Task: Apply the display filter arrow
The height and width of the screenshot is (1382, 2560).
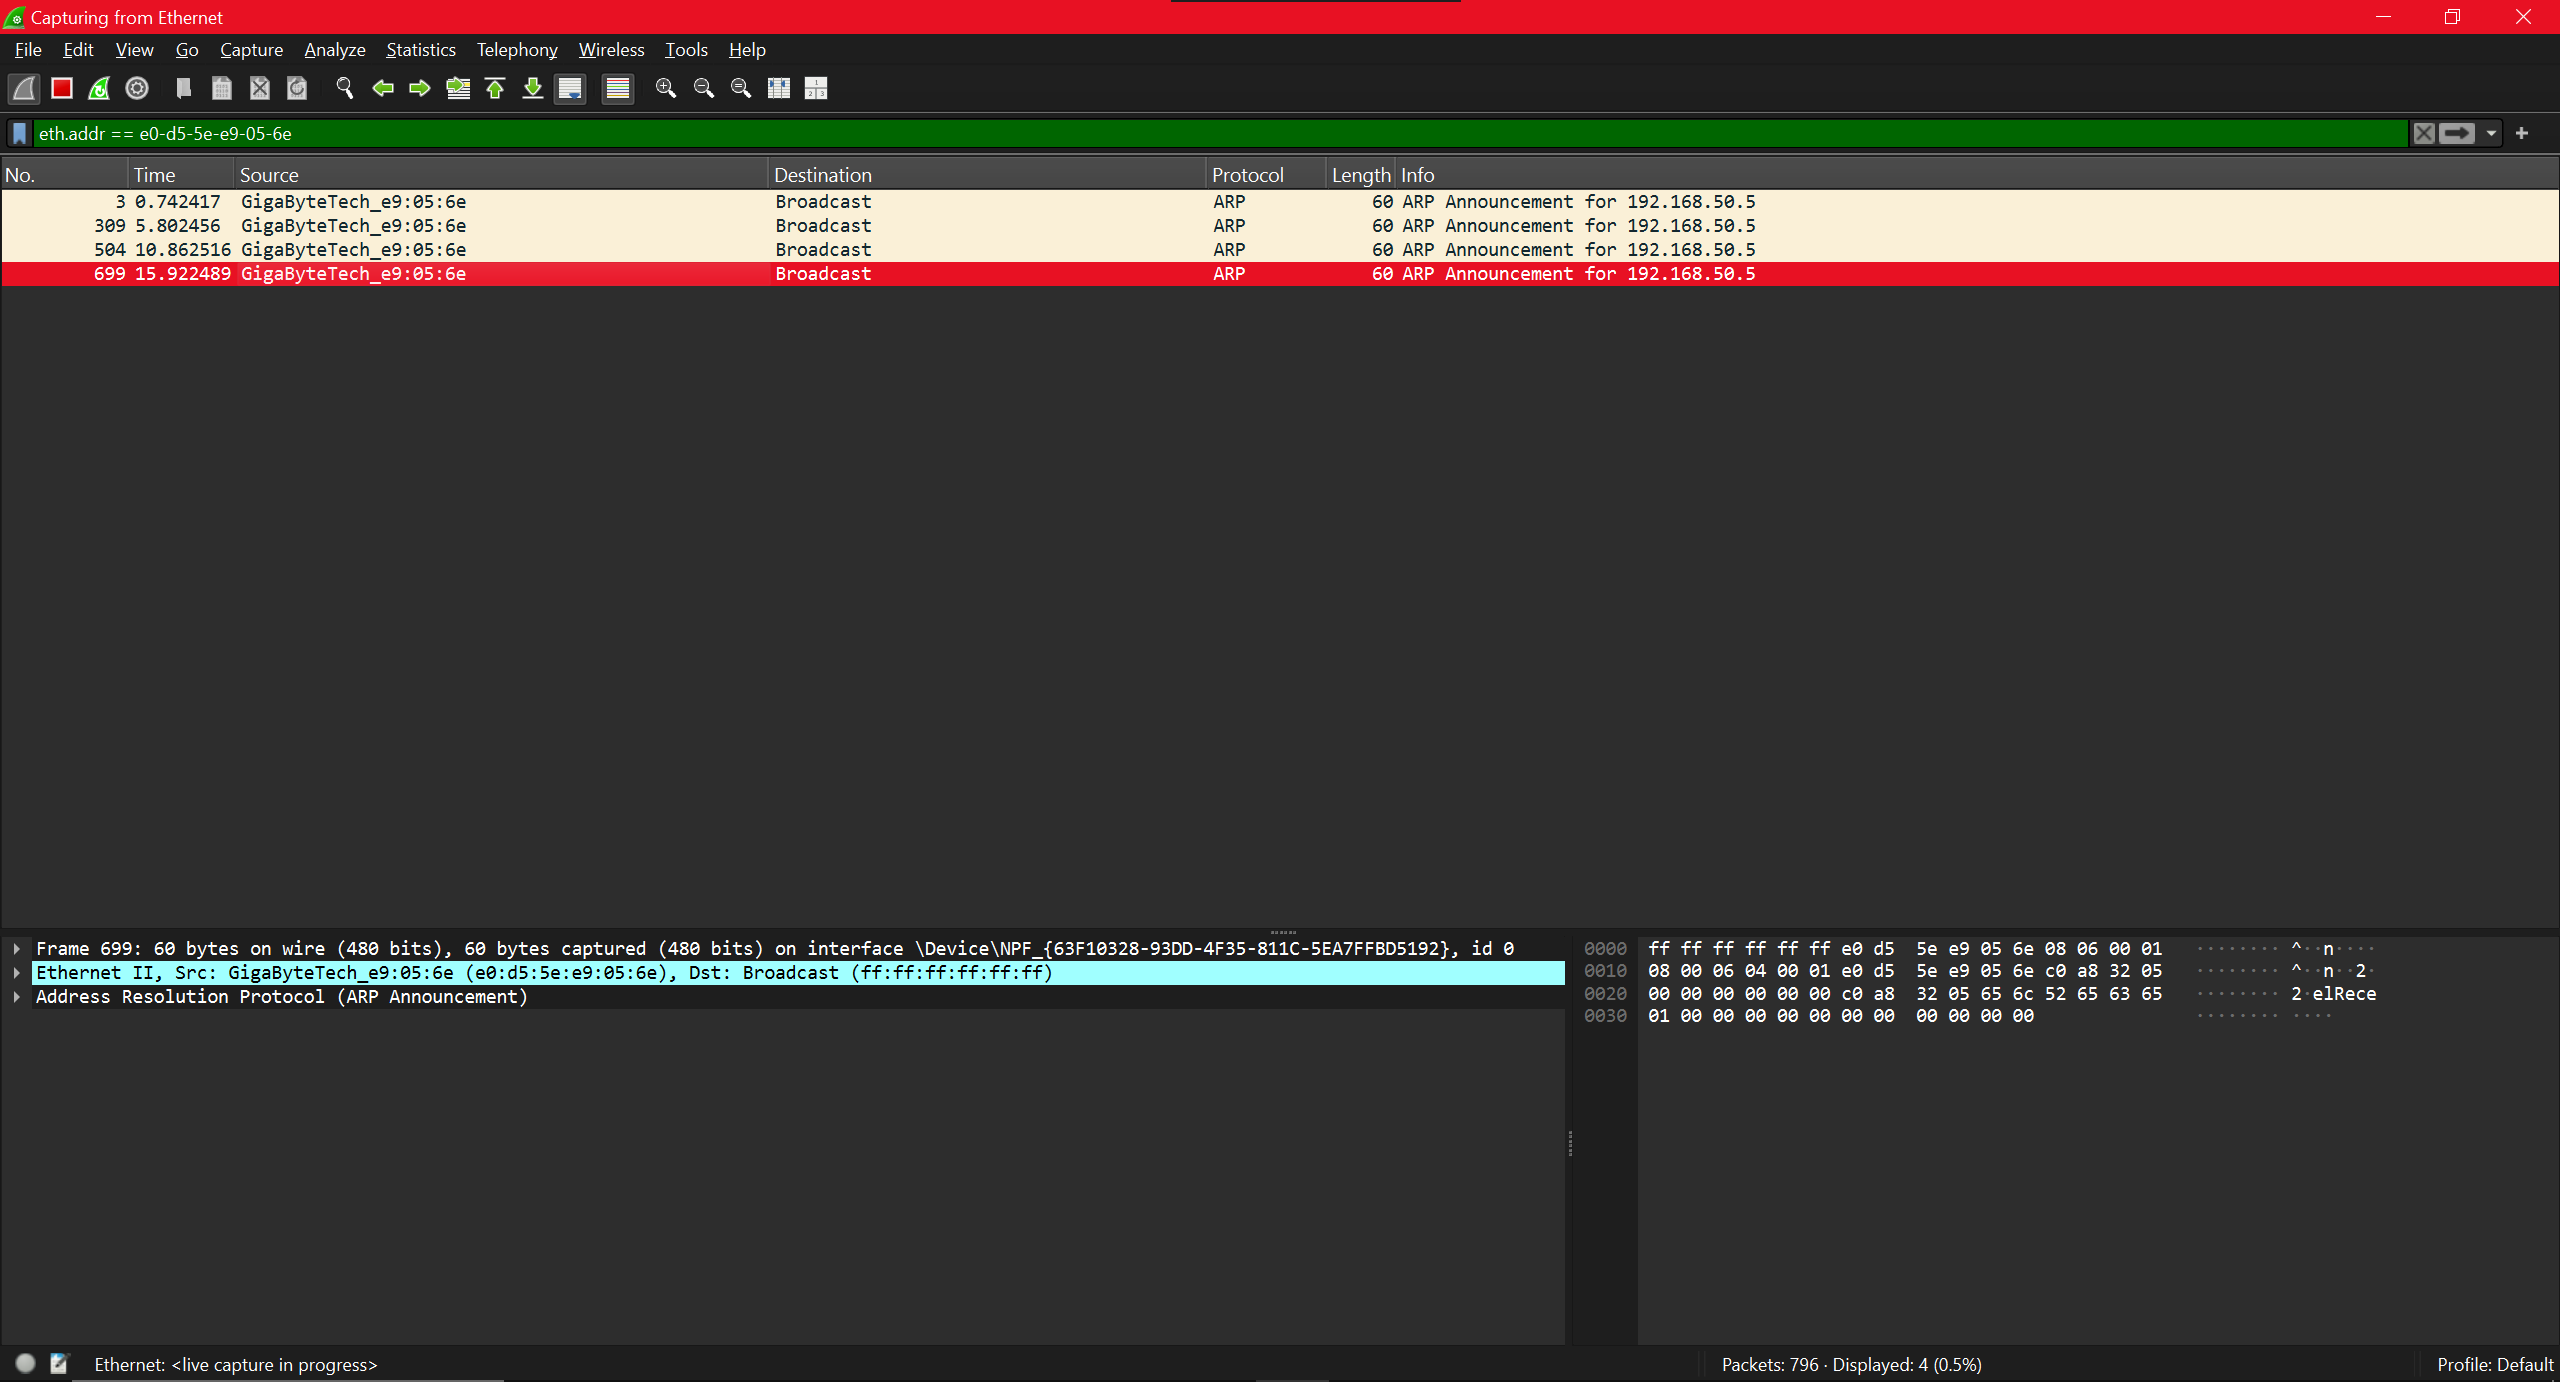Action: (x=2457, y=133)
